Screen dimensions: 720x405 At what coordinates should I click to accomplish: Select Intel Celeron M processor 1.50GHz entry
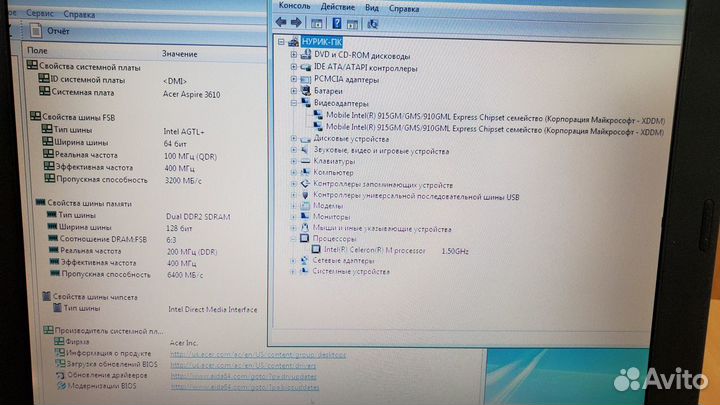pos(396,251)
